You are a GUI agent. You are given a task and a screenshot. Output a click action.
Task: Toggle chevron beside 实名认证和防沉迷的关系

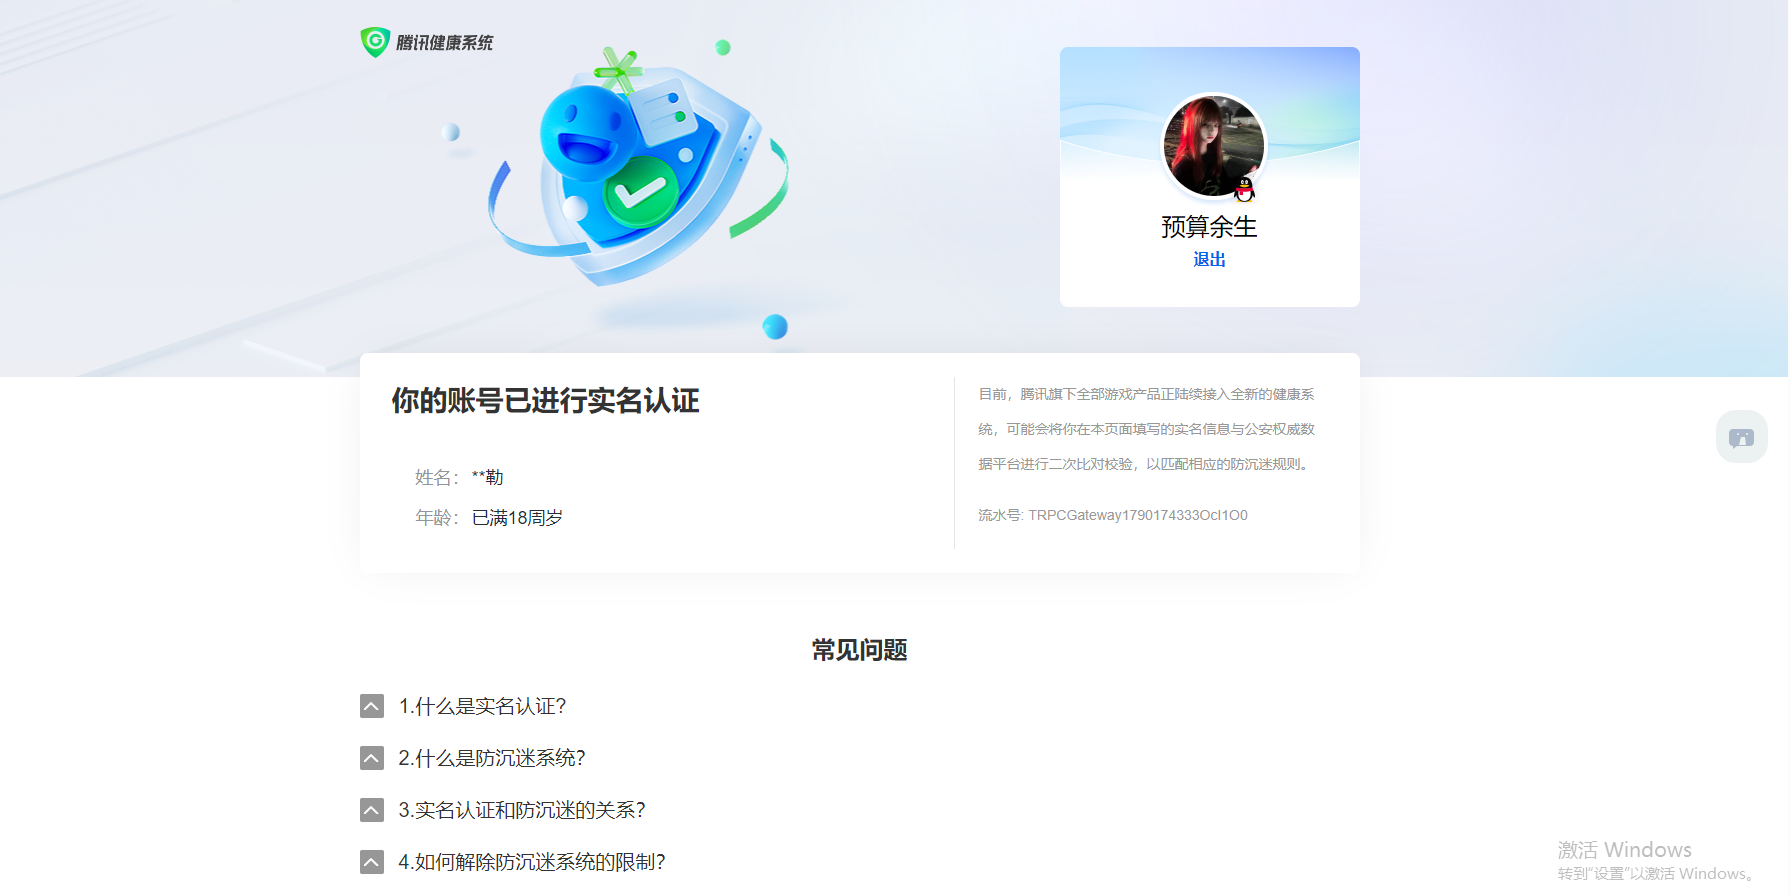(372, 810)
